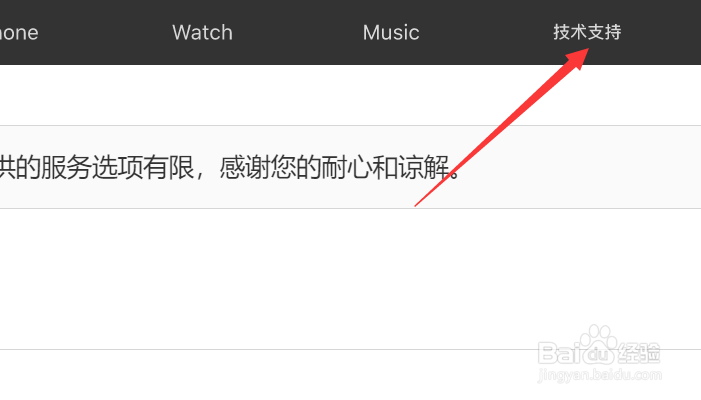Click the dark bar right of 技术支持
This screenshot has width=701, height=400.
coord(662,33)
